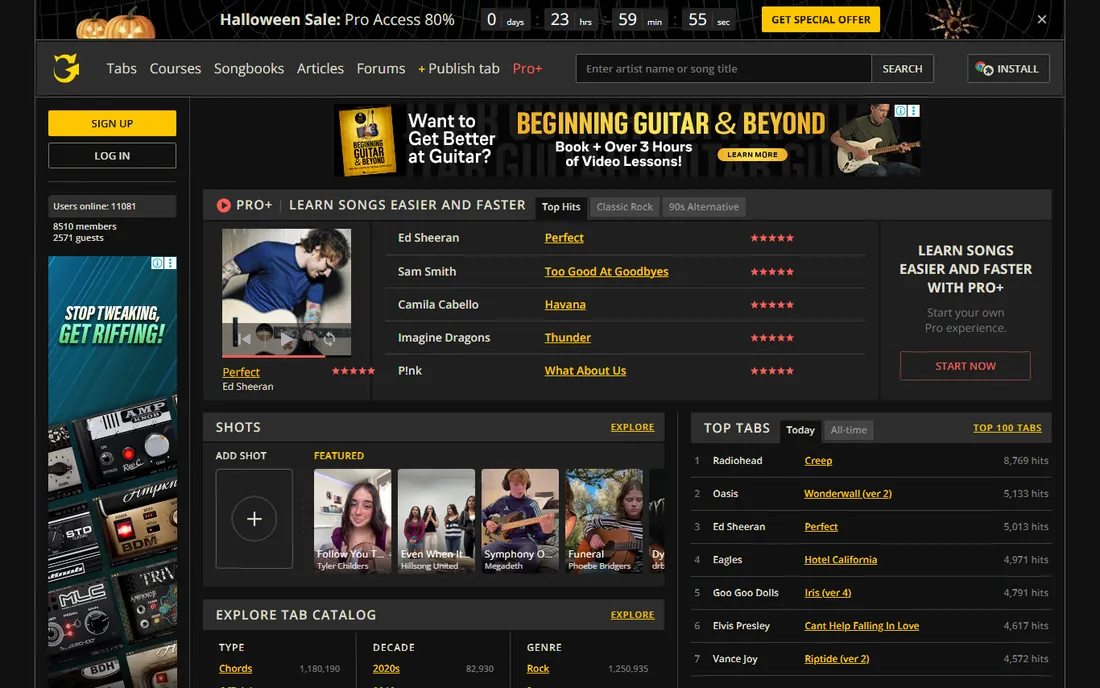Open Funeral shot by Phoebe Bridgers
The image size is (1100, 688).
pos(604,521)
